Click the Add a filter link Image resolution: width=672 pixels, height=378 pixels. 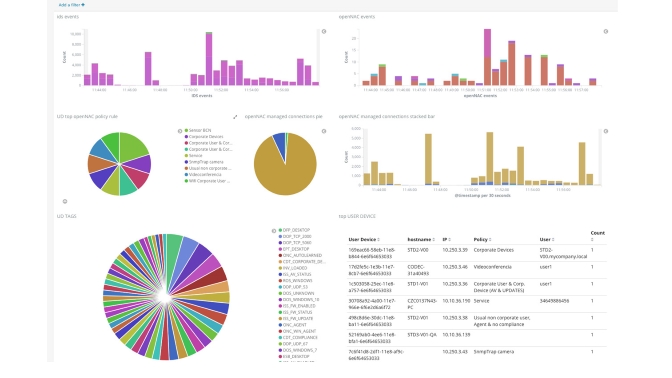pos(72,5)
